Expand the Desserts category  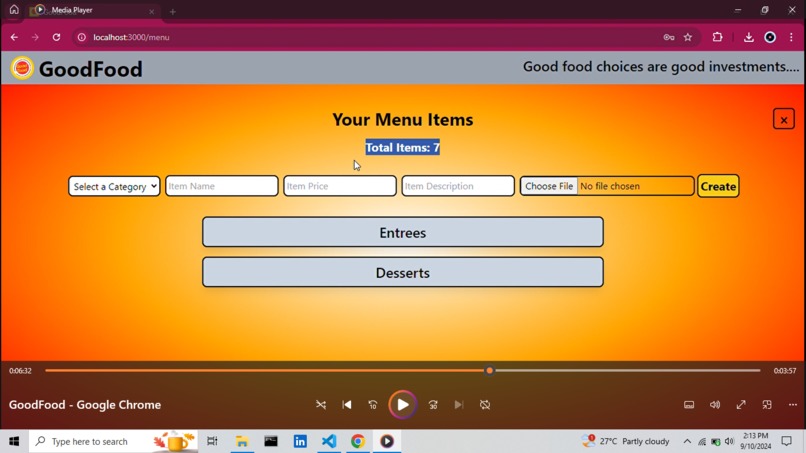[x=402, y=273]
